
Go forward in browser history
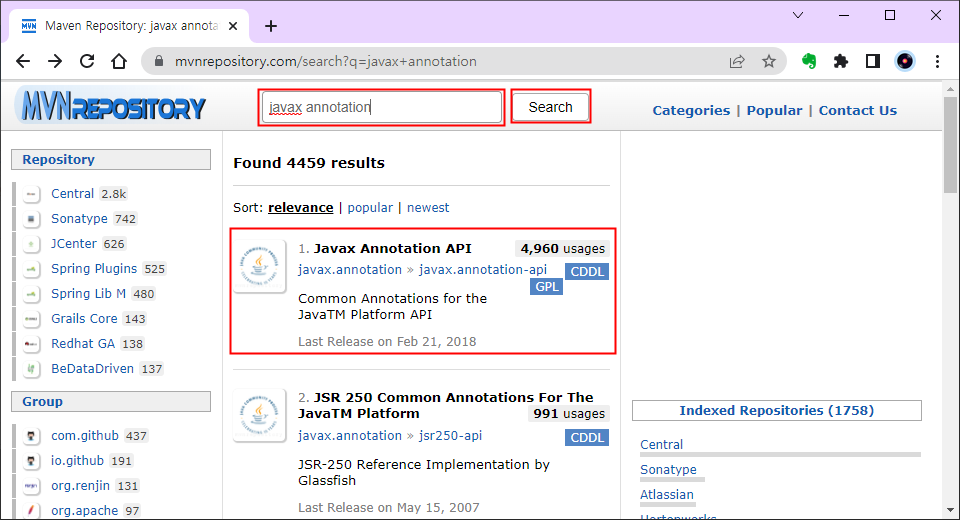(55, 61)
